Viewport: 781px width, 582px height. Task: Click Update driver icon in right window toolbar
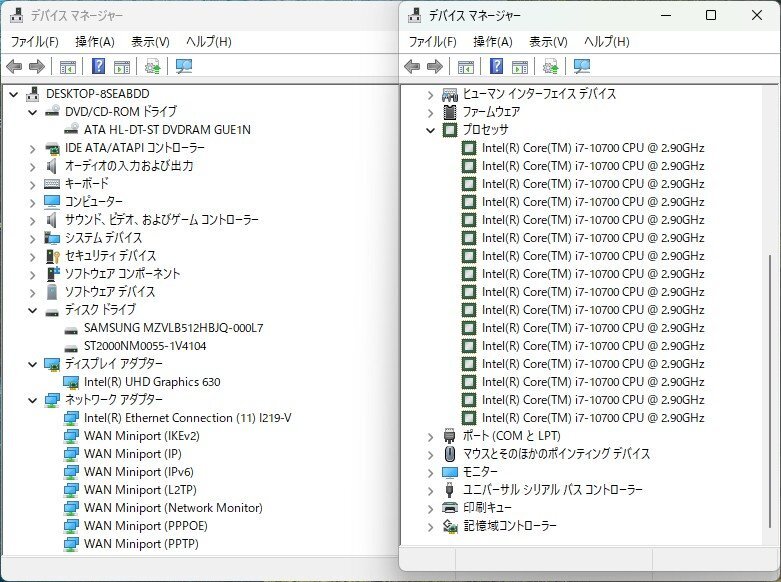(551, 66)
